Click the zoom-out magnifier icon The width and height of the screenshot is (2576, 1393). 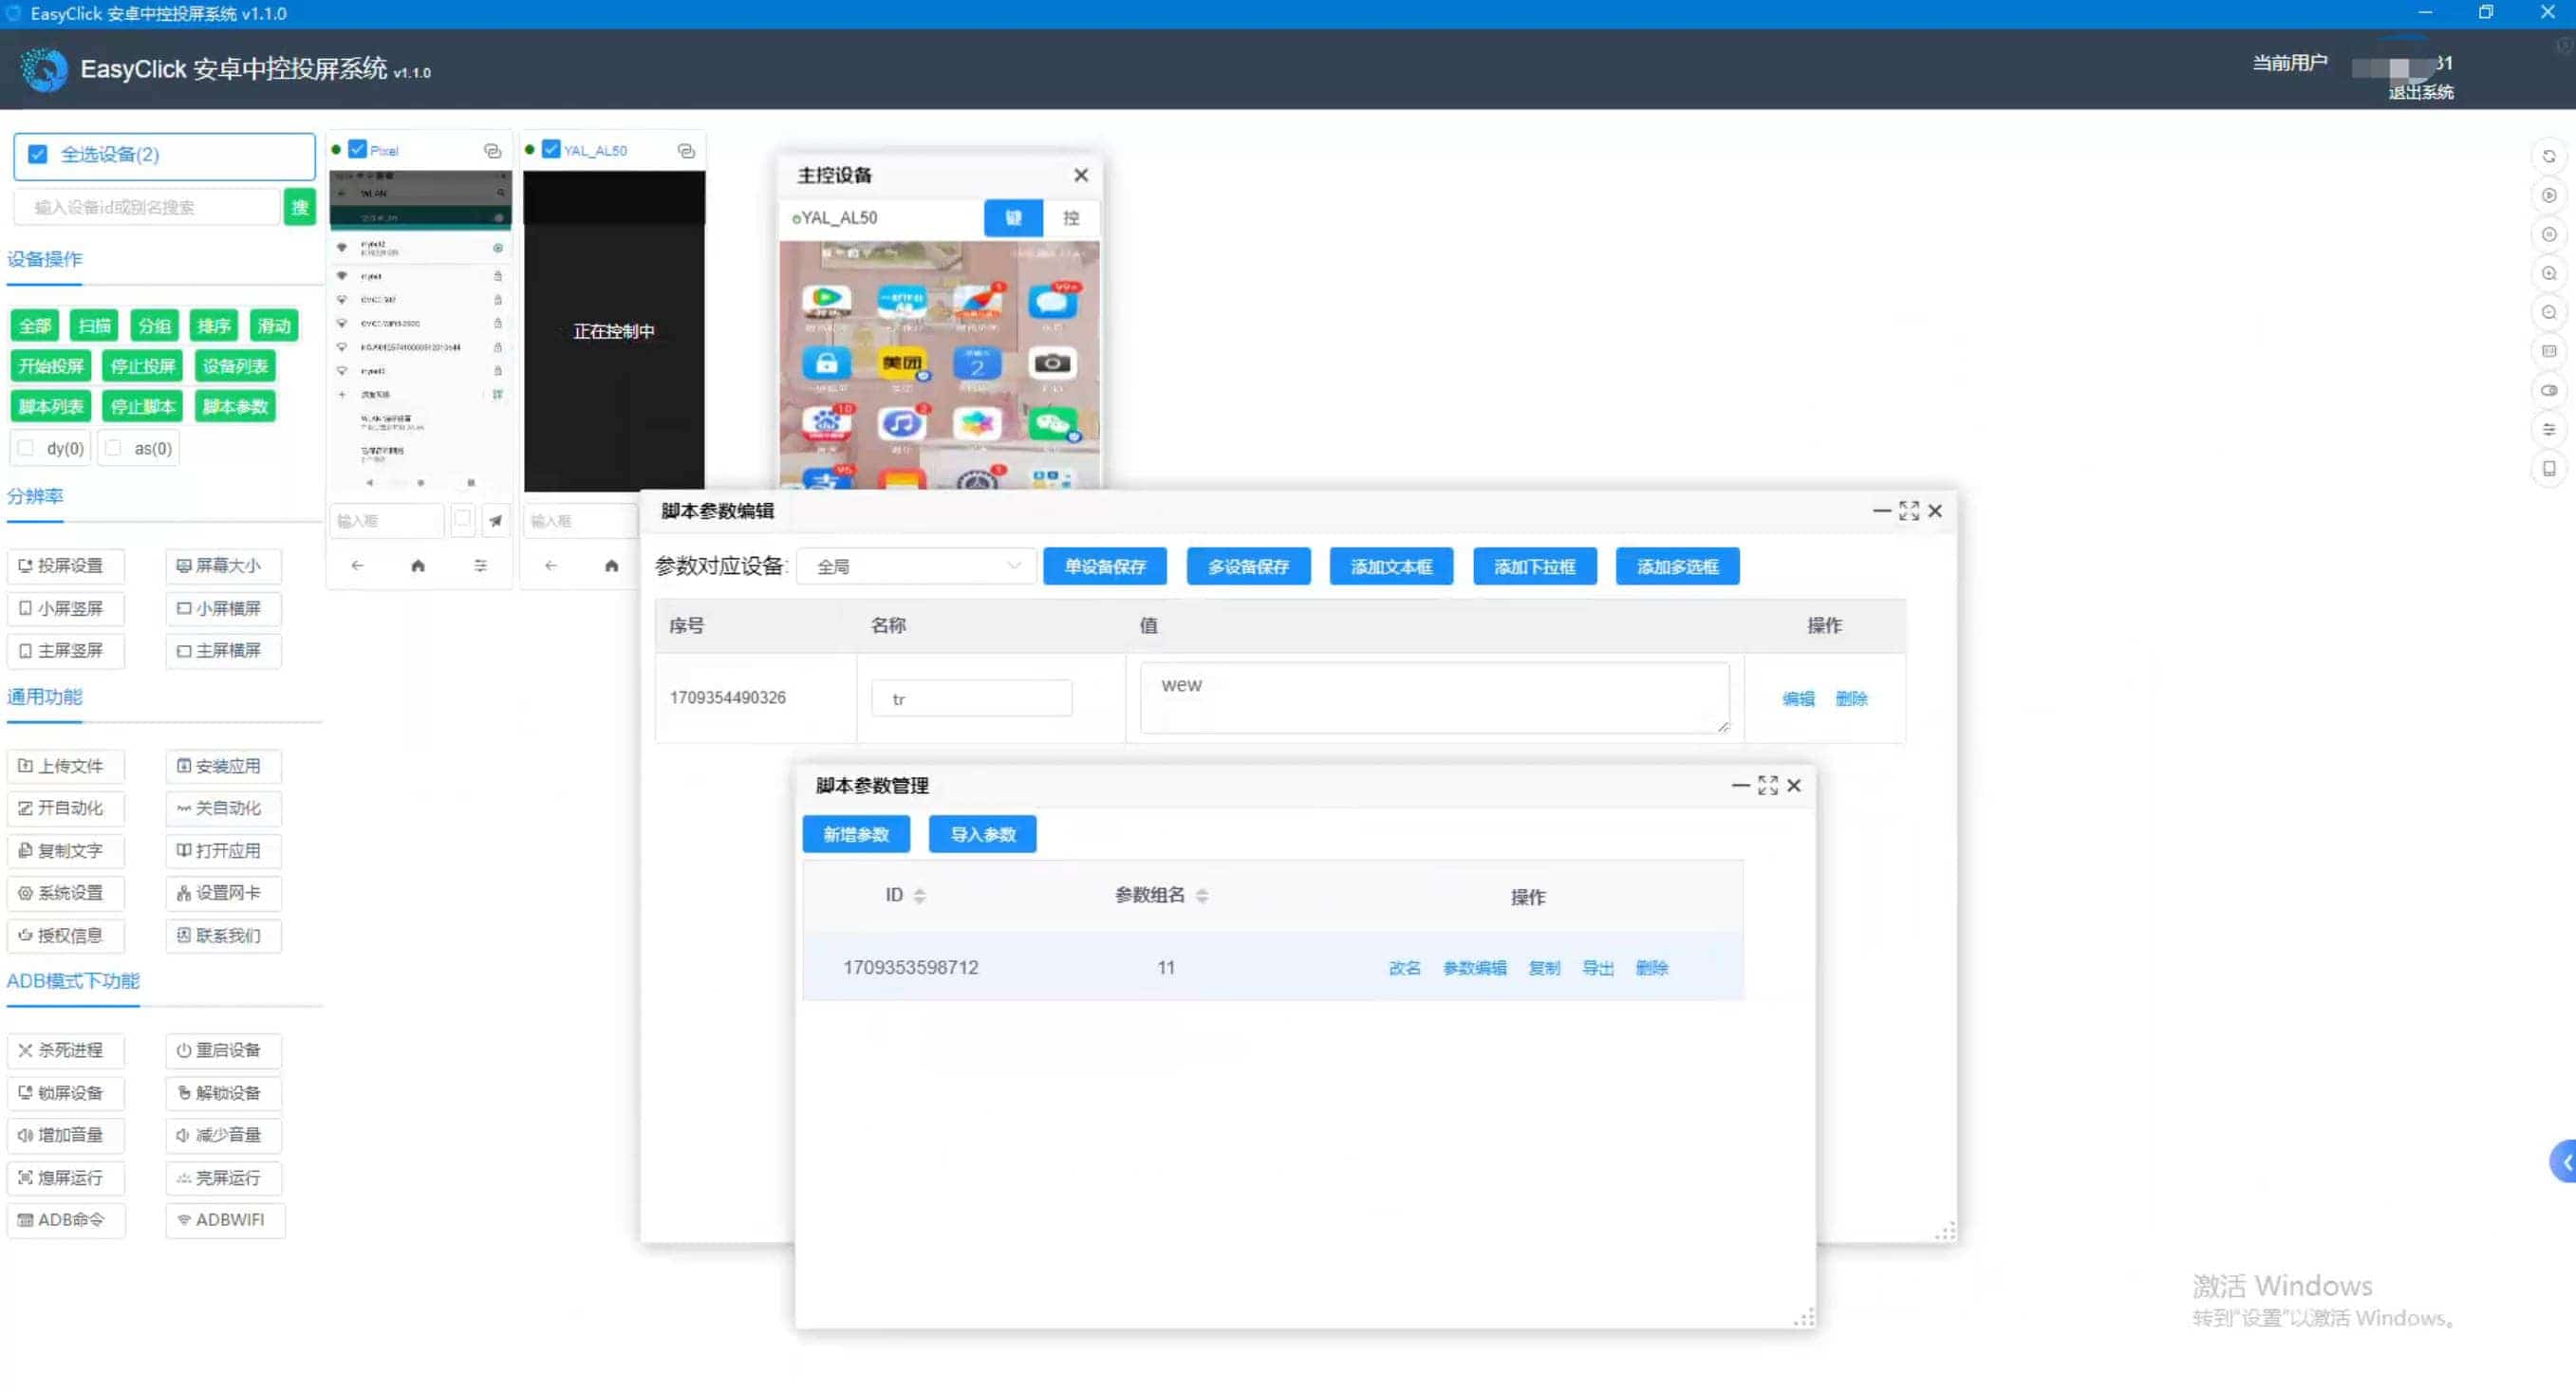pos(2548,313)
